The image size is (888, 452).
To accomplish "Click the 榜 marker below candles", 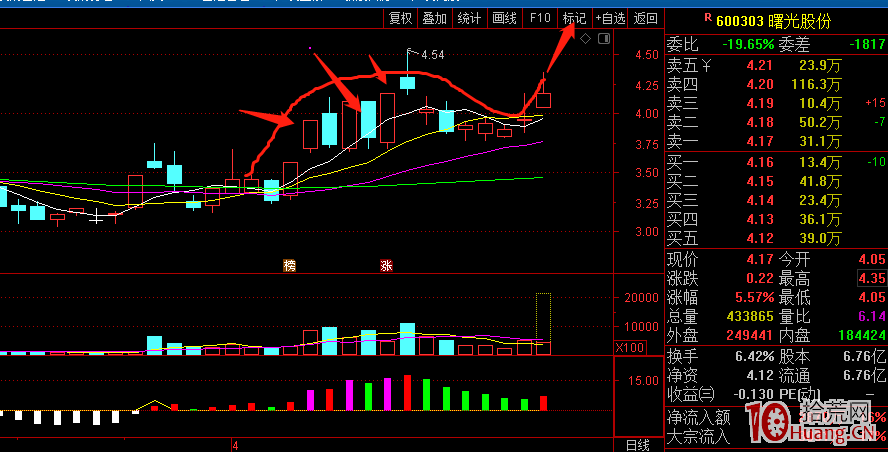I will [x=289, y=265].
